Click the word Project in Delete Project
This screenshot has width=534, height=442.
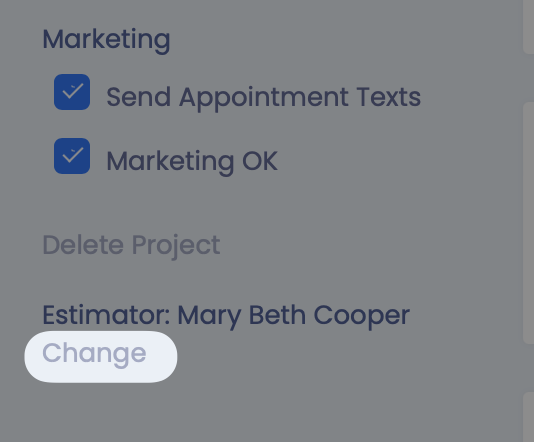coord(176,246)
